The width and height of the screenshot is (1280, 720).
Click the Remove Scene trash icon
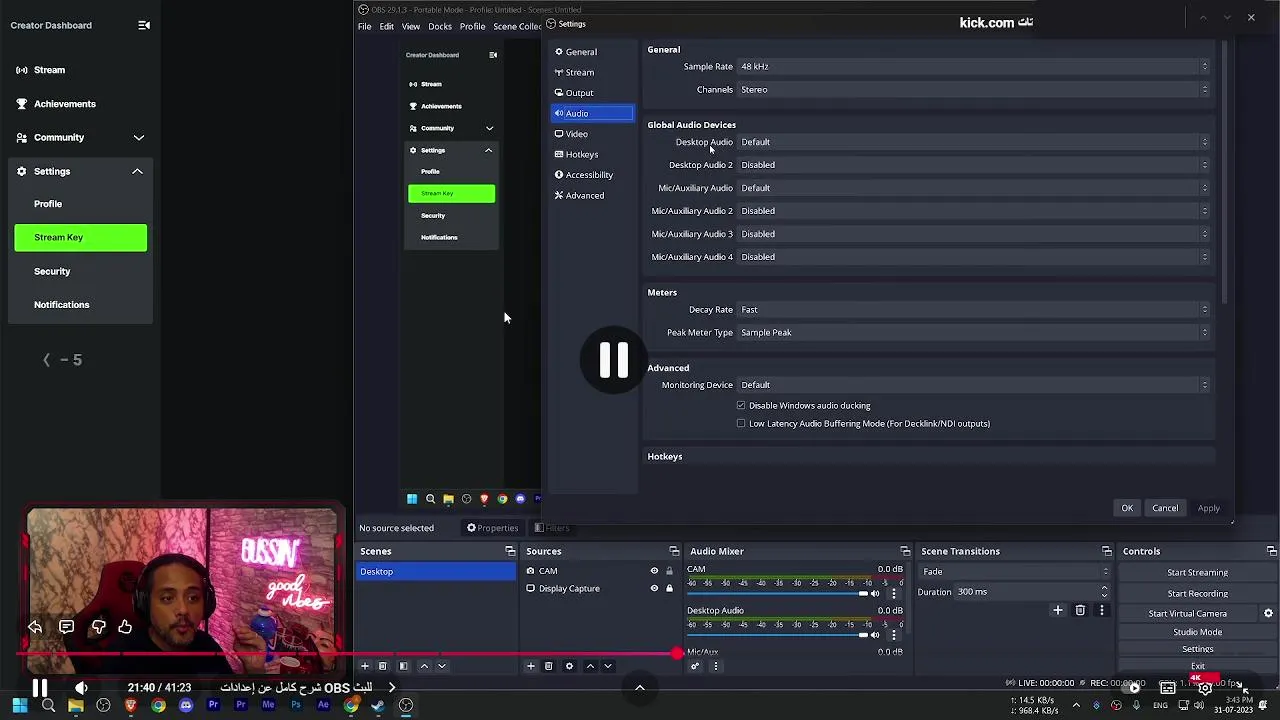382,666
